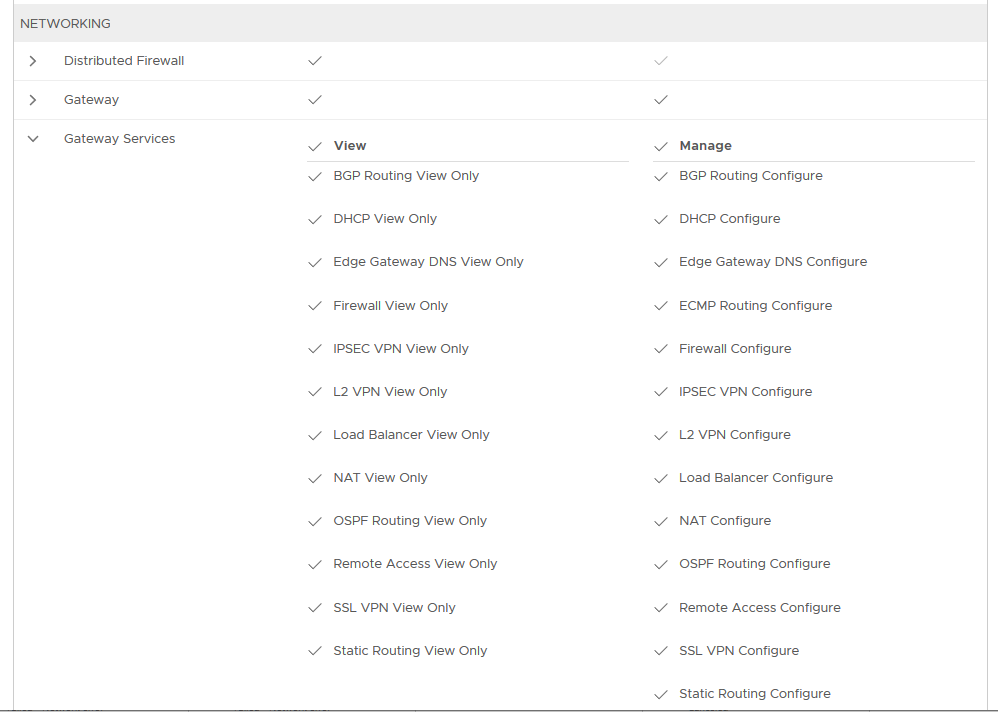Click the NETWORKING section header

[65, 23]
